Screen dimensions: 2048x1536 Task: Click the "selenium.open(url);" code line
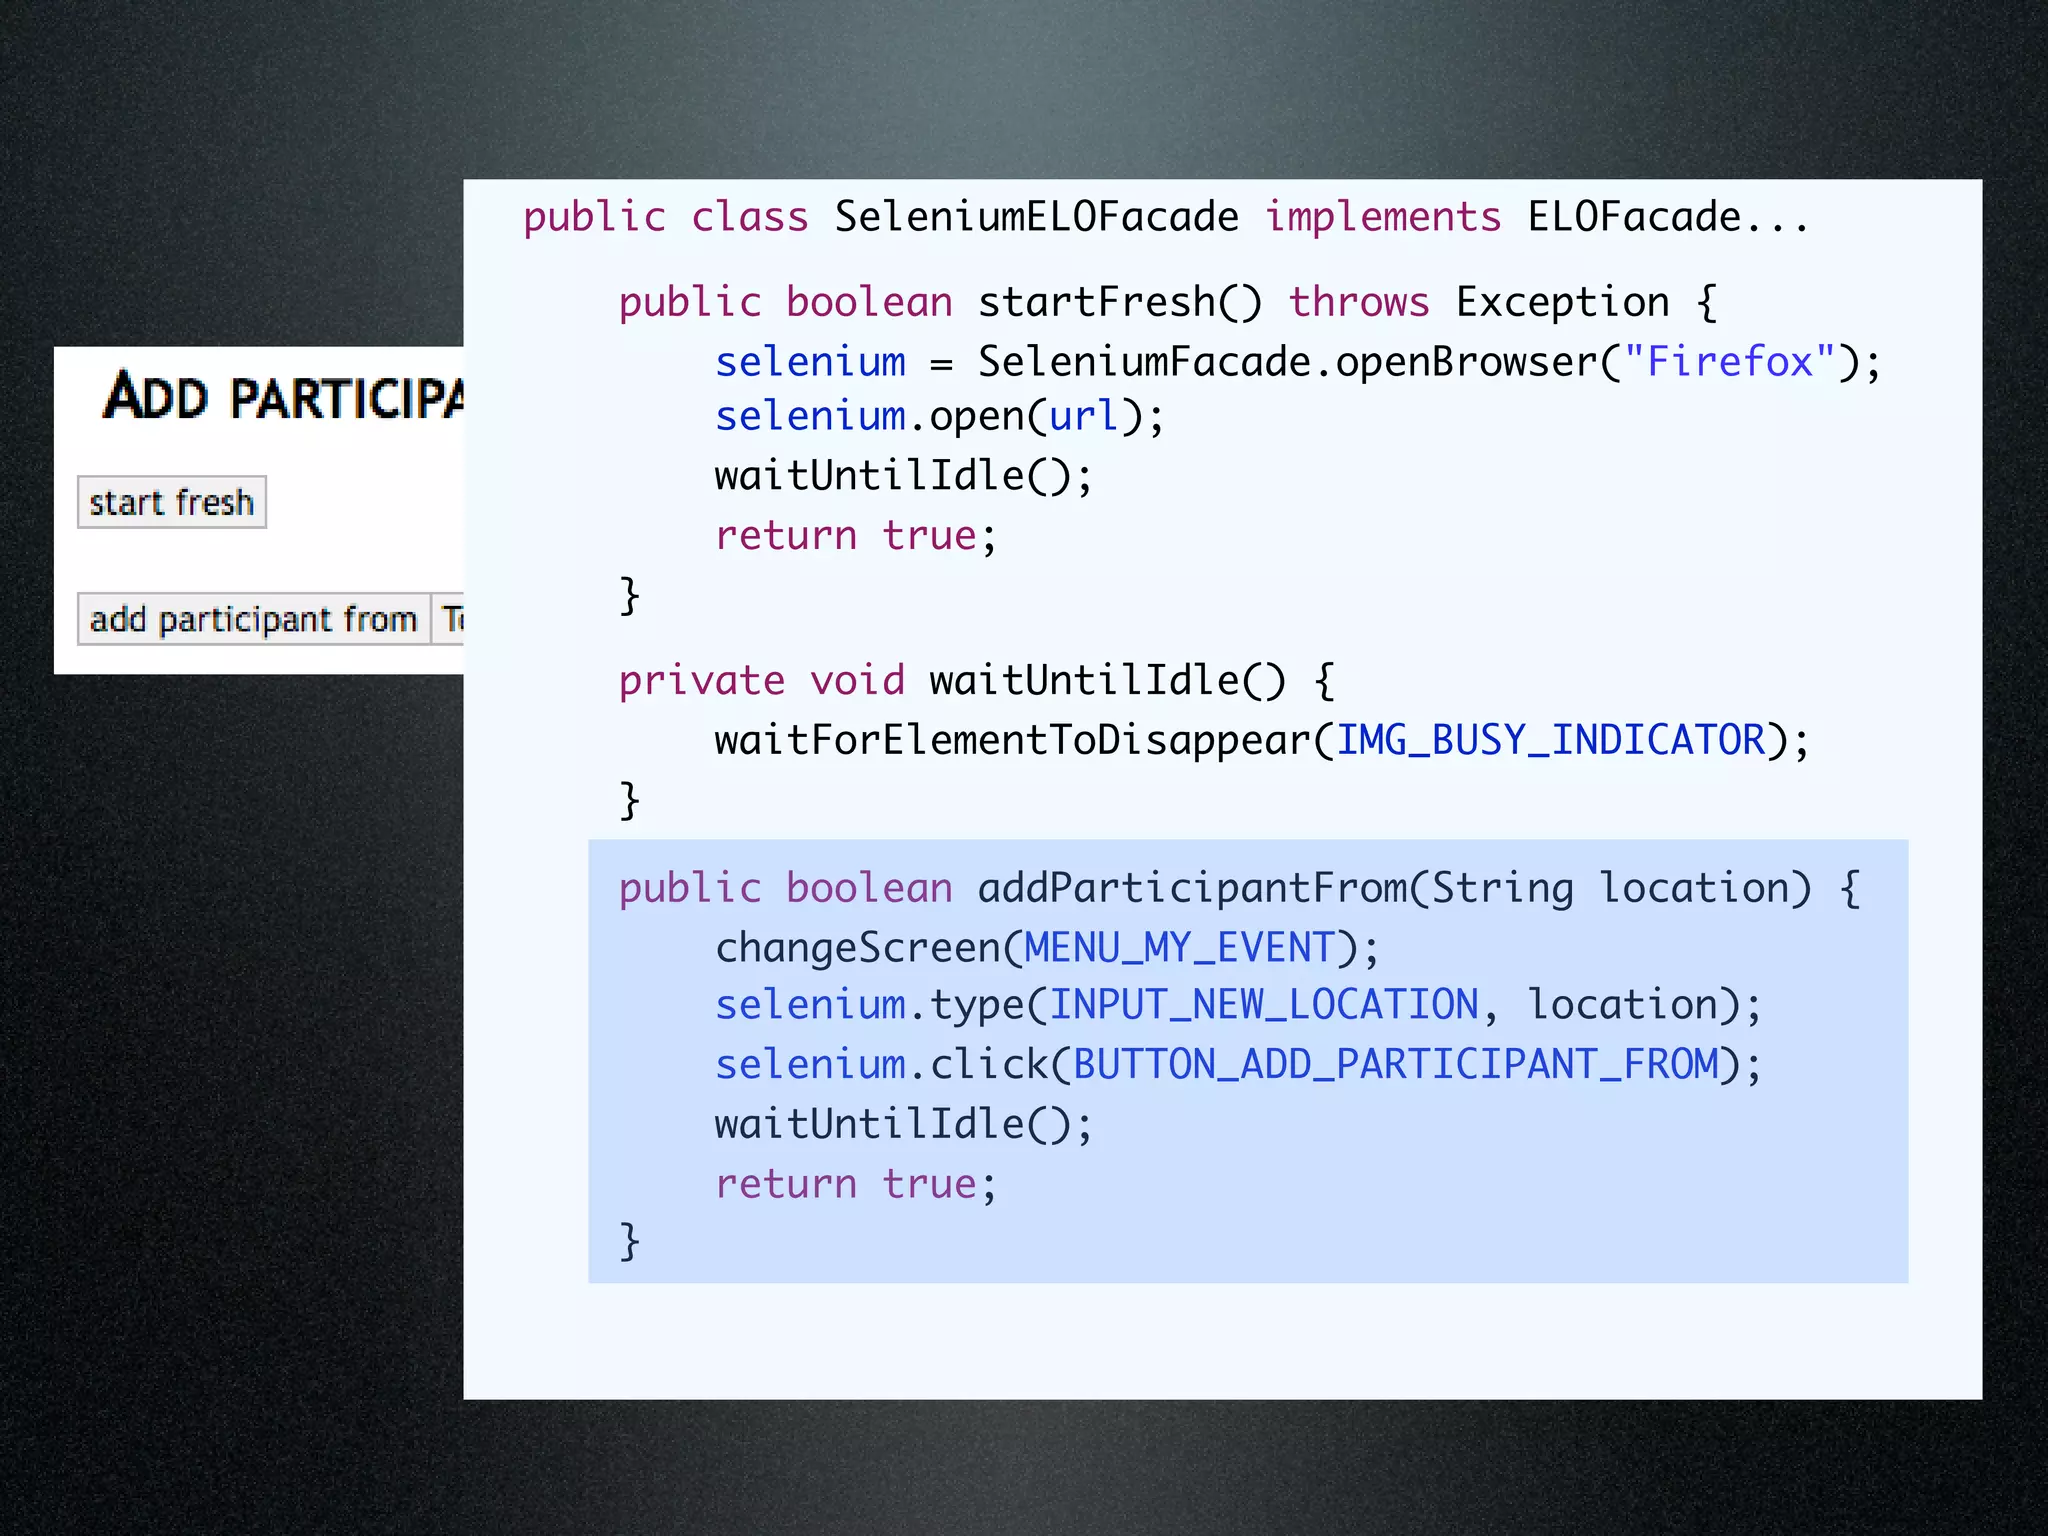(x=940, y=417)
